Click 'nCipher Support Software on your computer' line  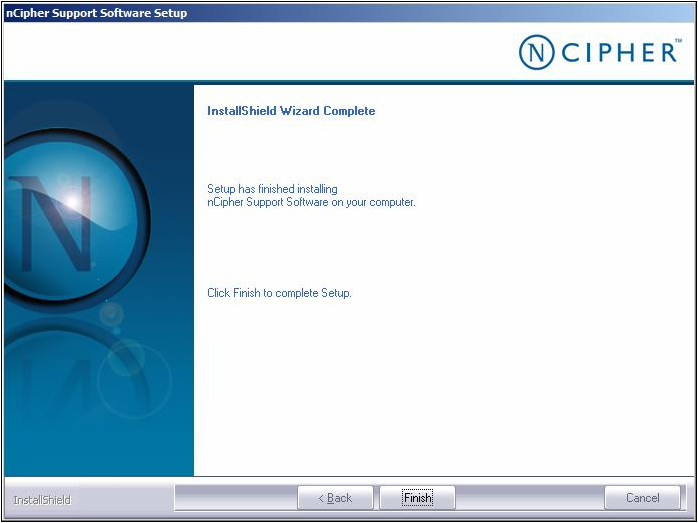point(310,202)
